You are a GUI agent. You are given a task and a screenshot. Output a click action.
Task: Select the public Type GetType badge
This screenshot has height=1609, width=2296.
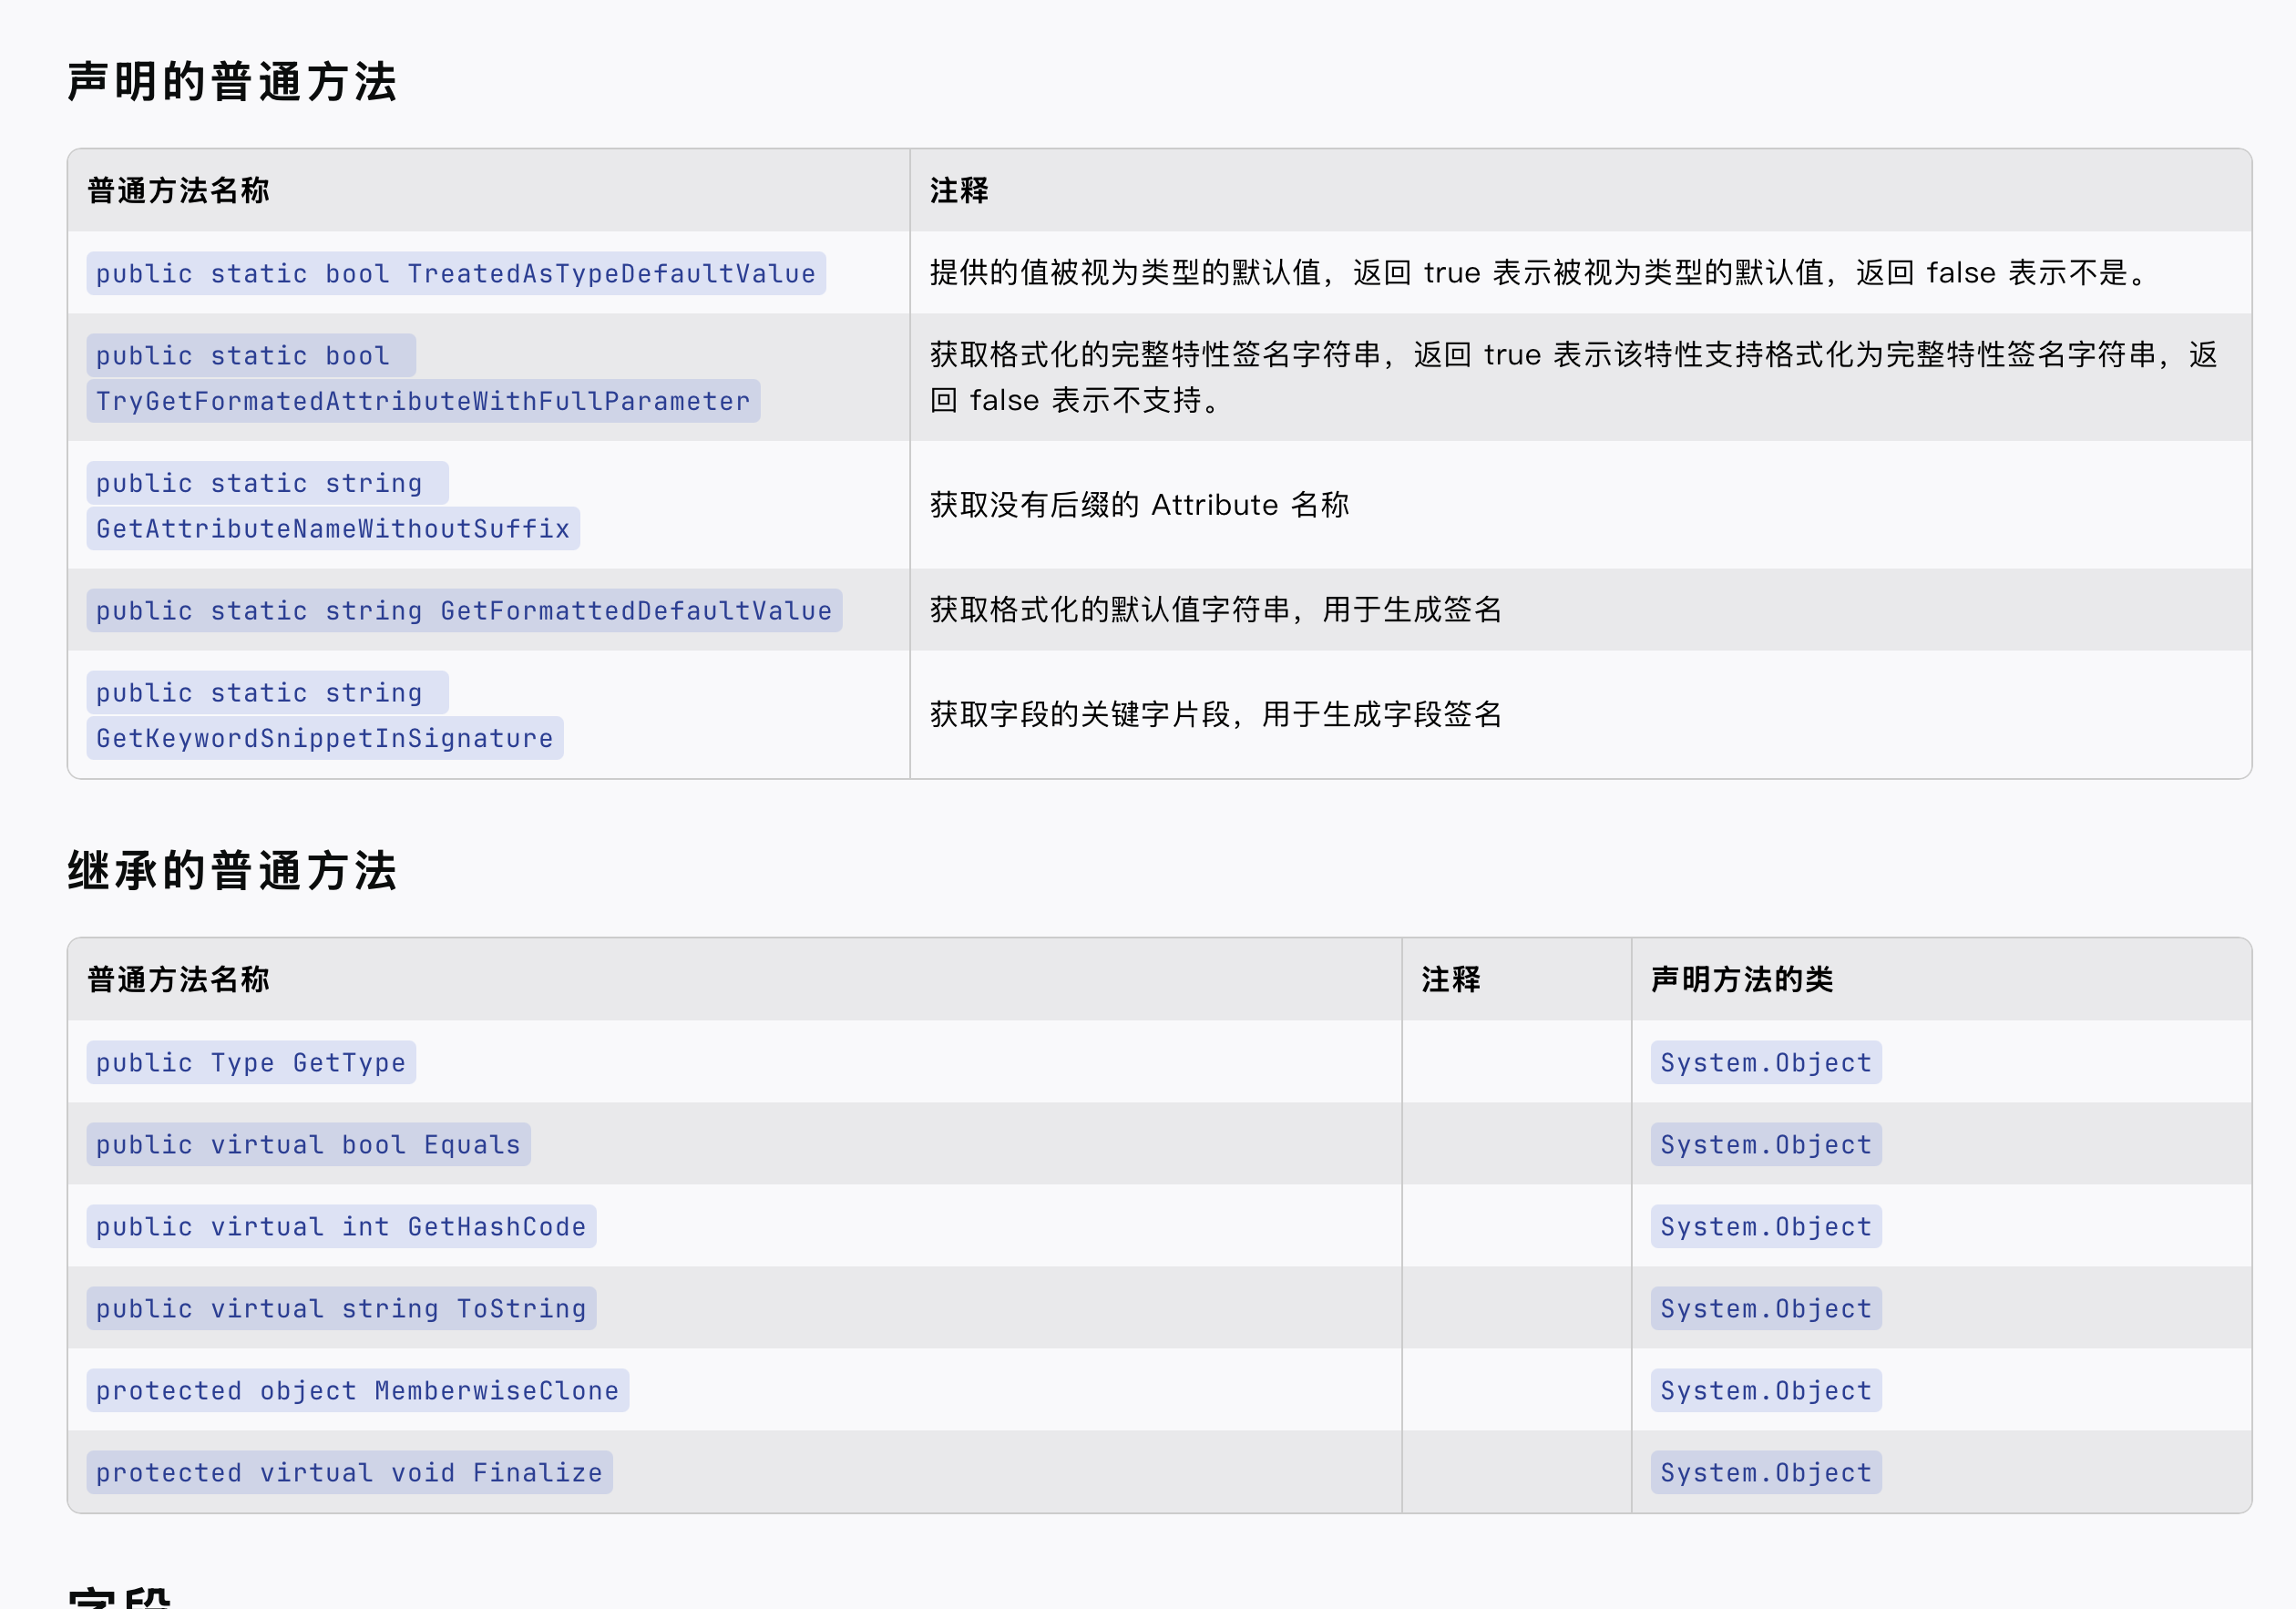tap(249, 1062)
